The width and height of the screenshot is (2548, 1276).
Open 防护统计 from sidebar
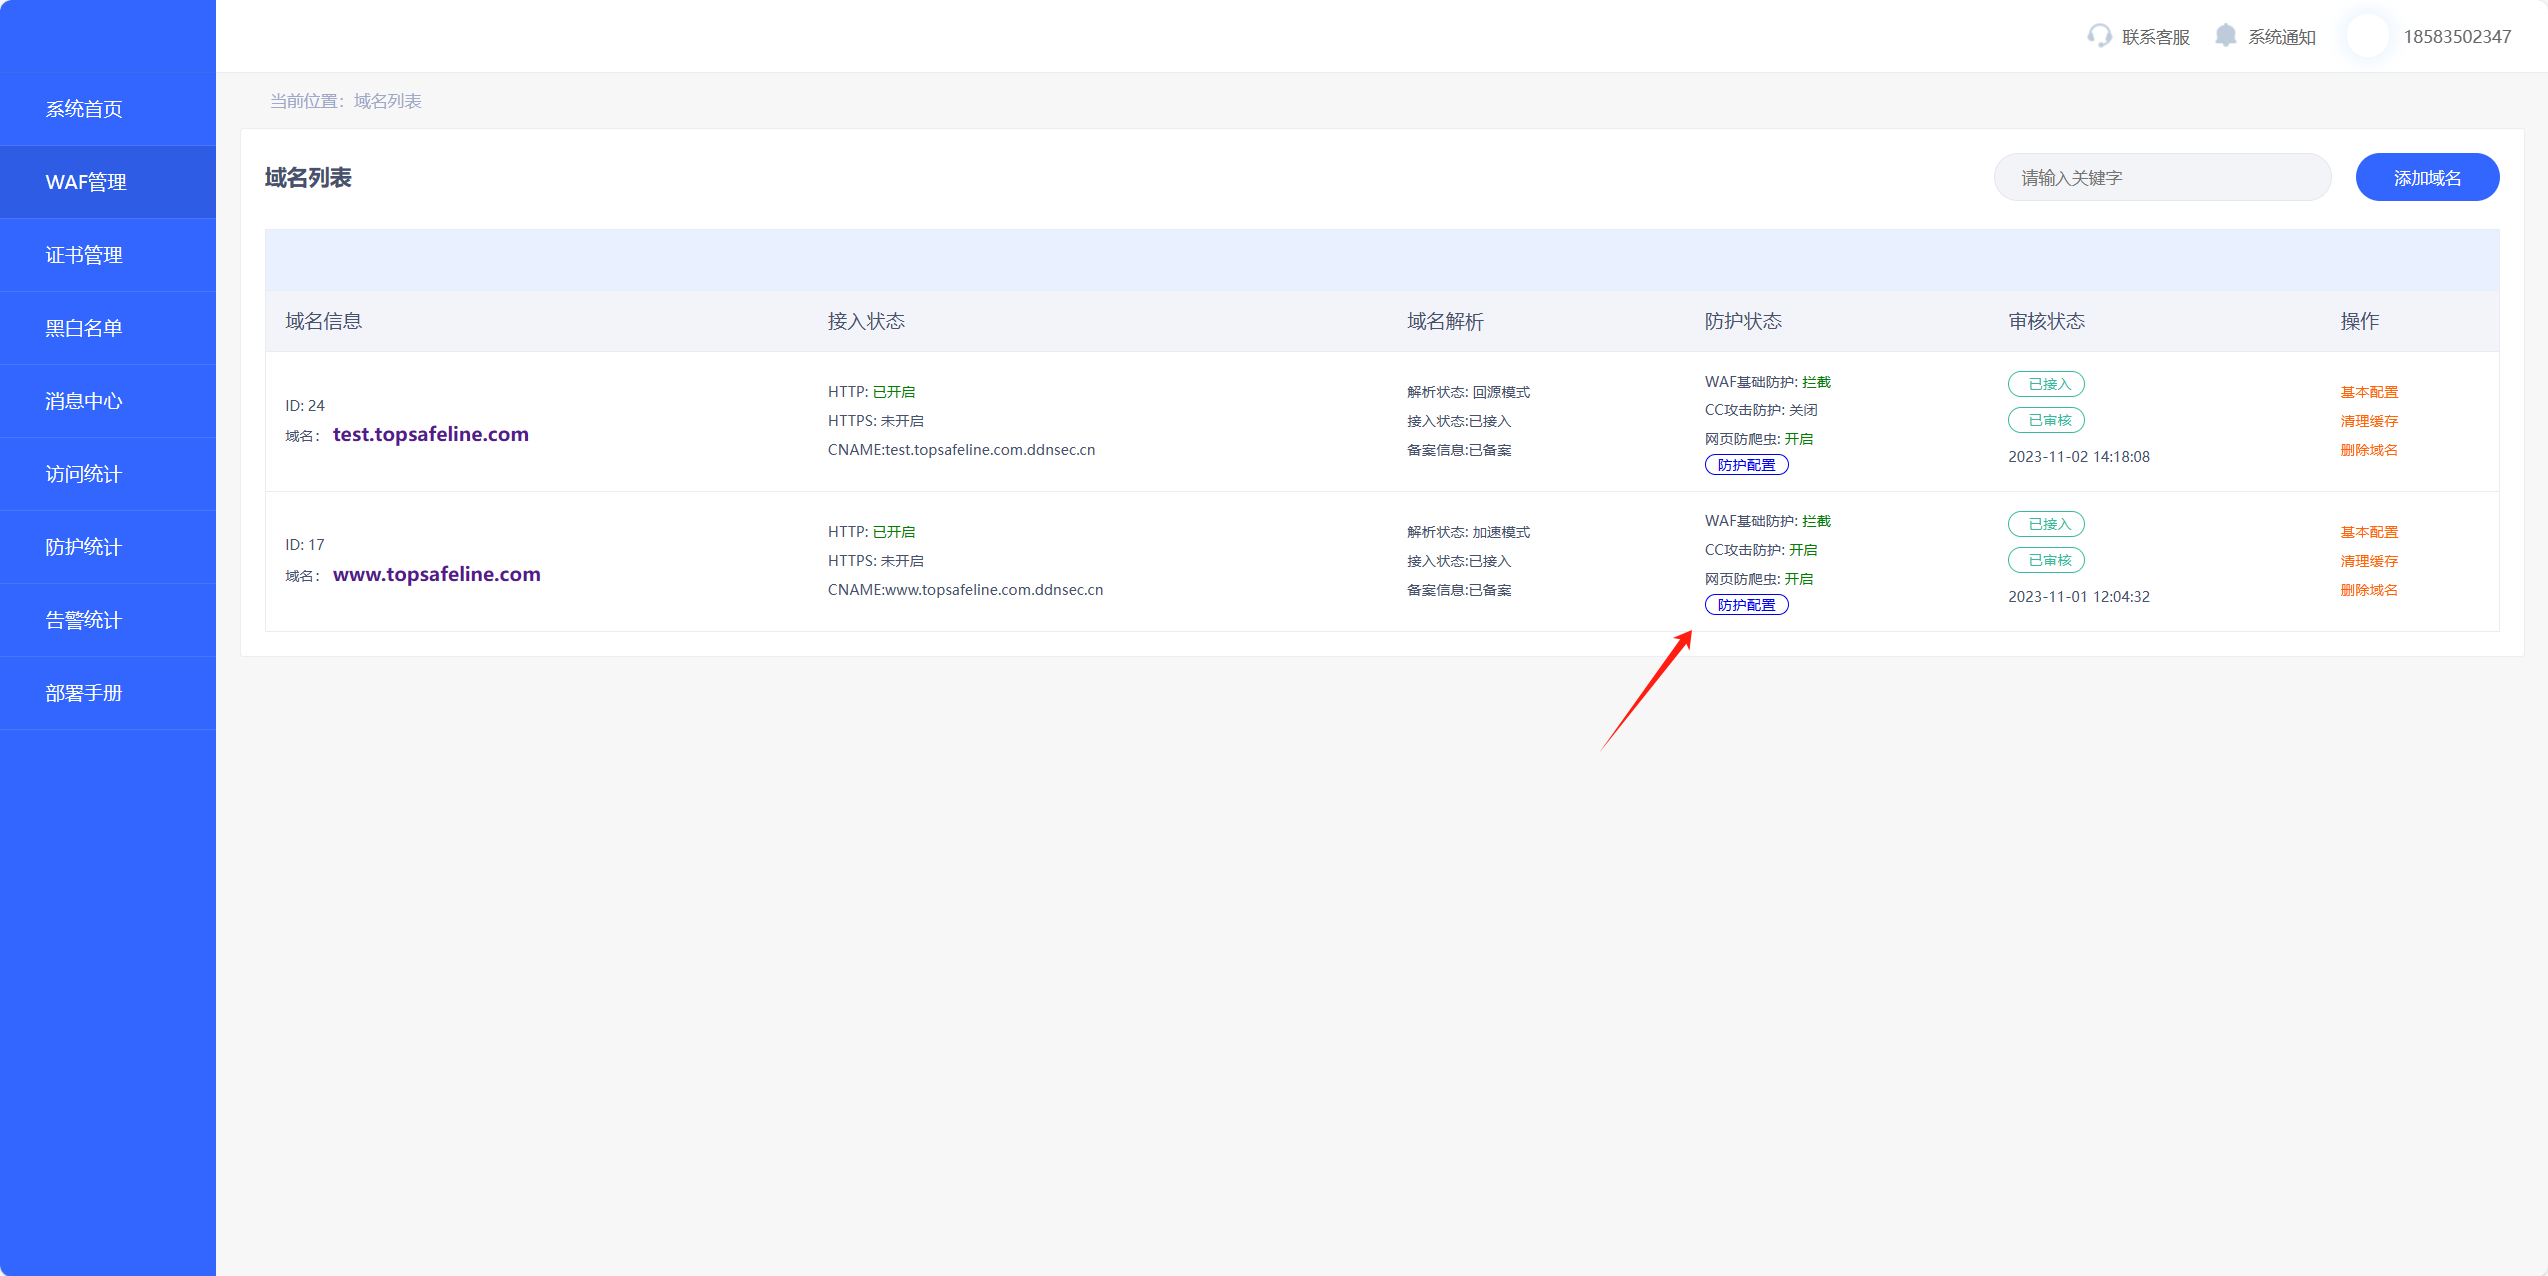coord(84,547)
